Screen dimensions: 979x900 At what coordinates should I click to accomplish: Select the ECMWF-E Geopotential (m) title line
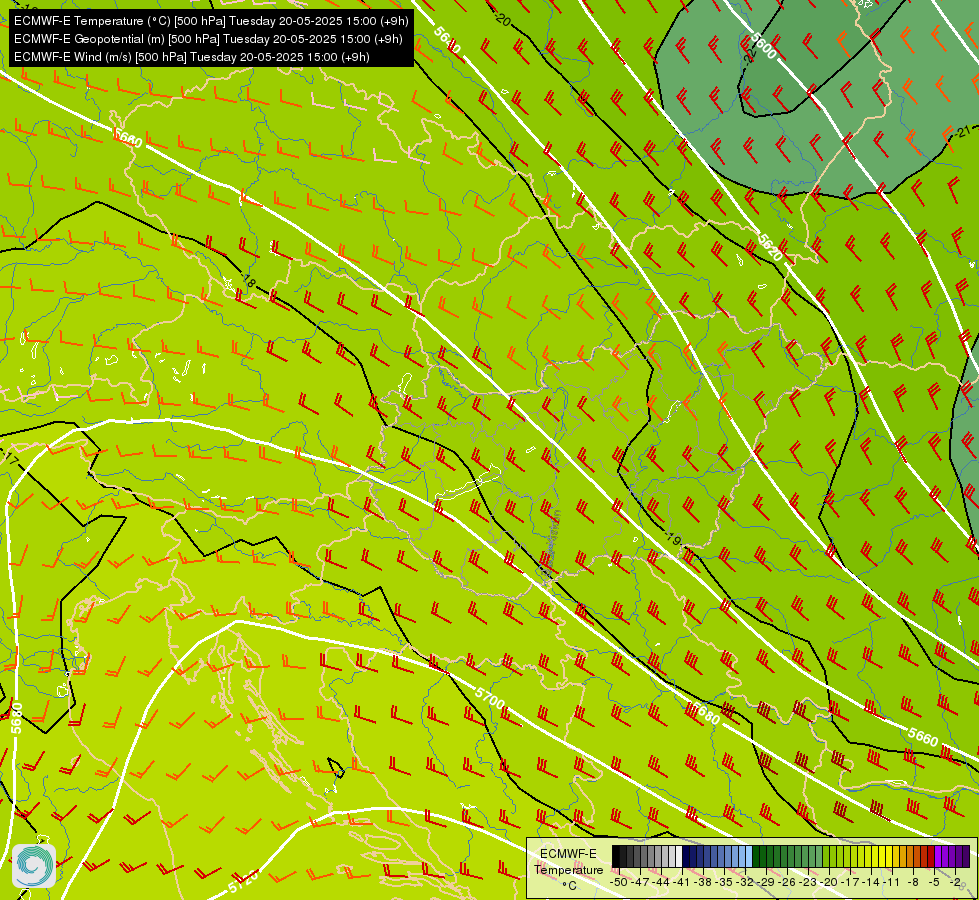208,39
